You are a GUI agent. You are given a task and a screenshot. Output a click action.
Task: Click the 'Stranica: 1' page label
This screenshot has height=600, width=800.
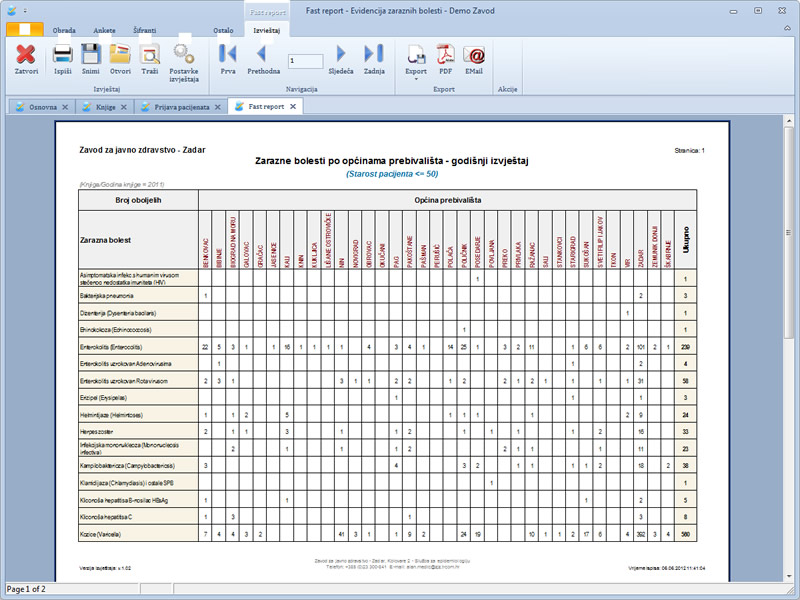(x=689, y=151)
